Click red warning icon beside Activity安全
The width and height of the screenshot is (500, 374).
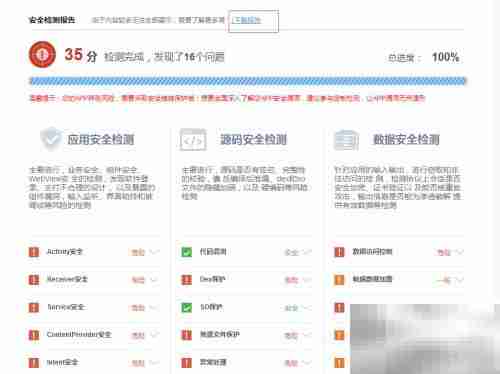tap(34, 252)
